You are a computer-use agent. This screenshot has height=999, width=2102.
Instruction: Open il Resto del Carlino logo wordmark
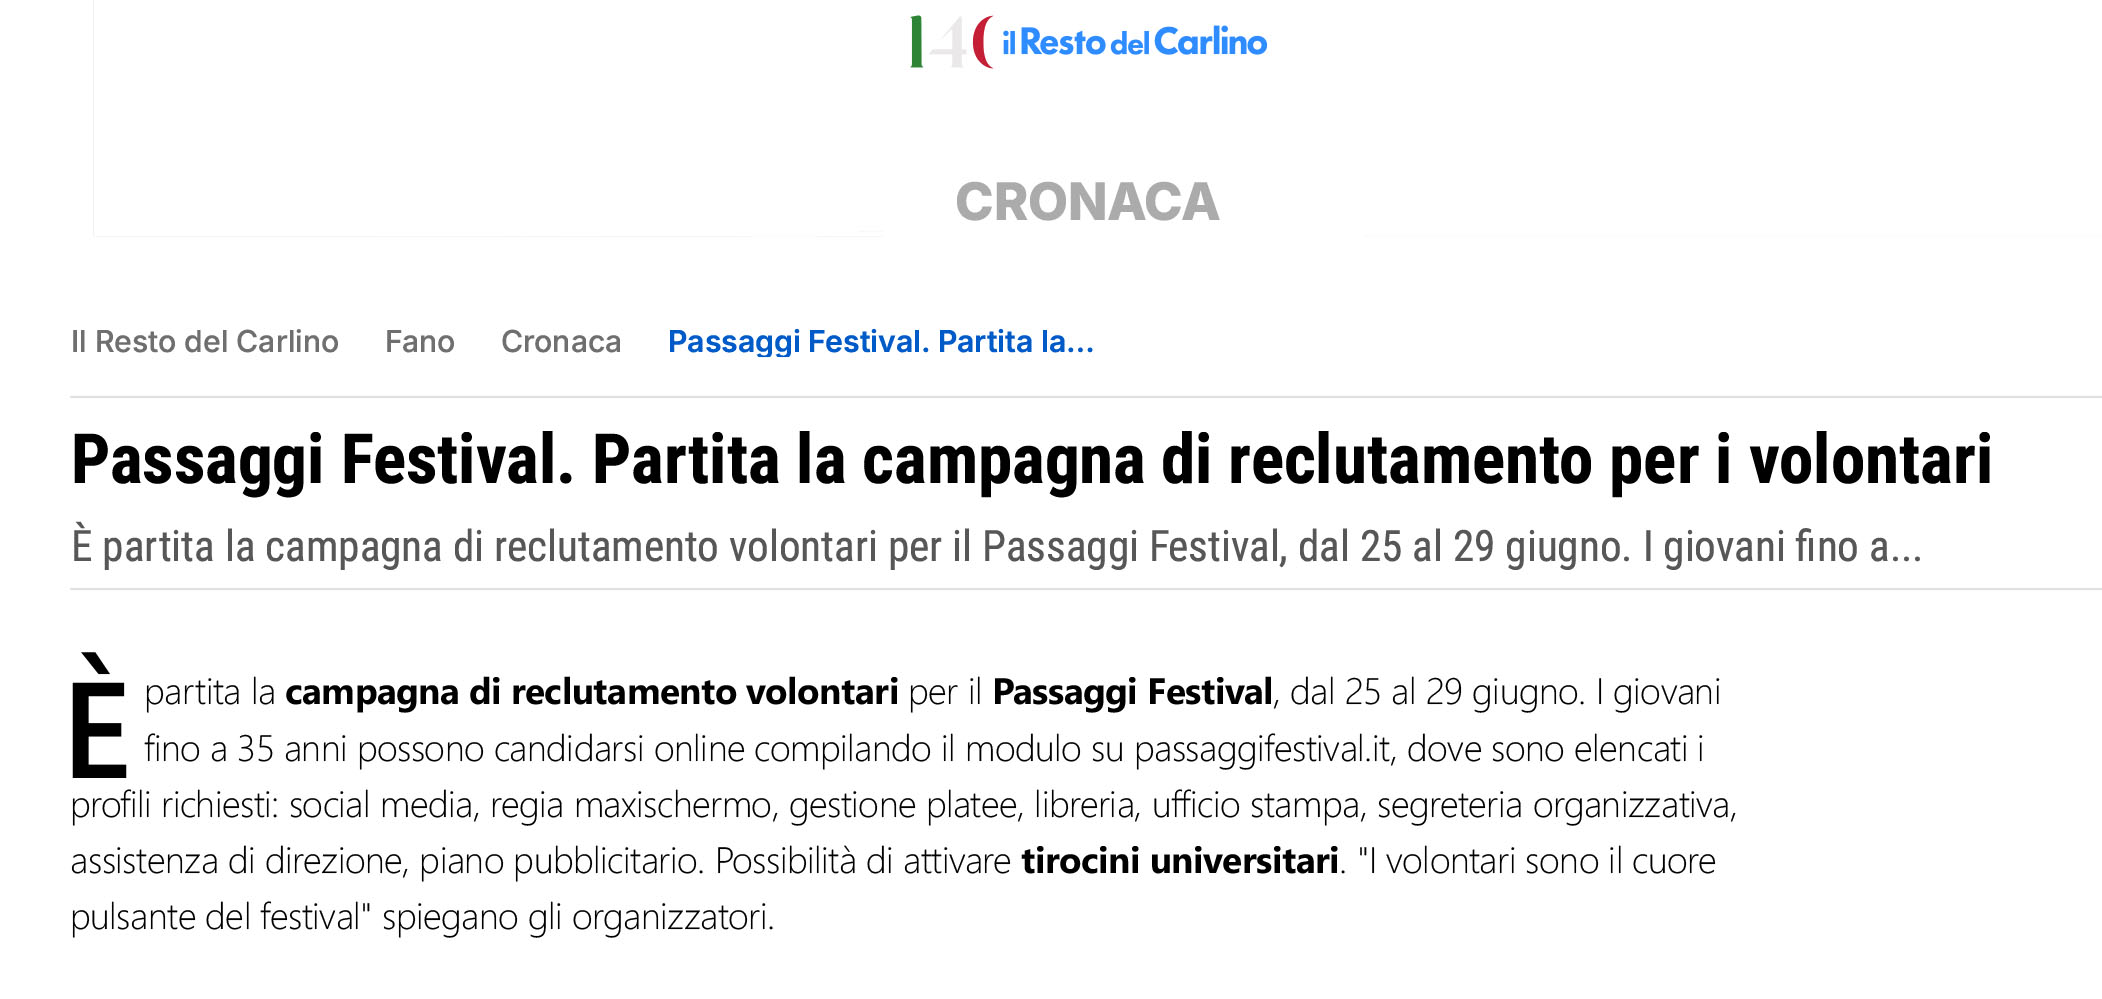coord(1134,42)
